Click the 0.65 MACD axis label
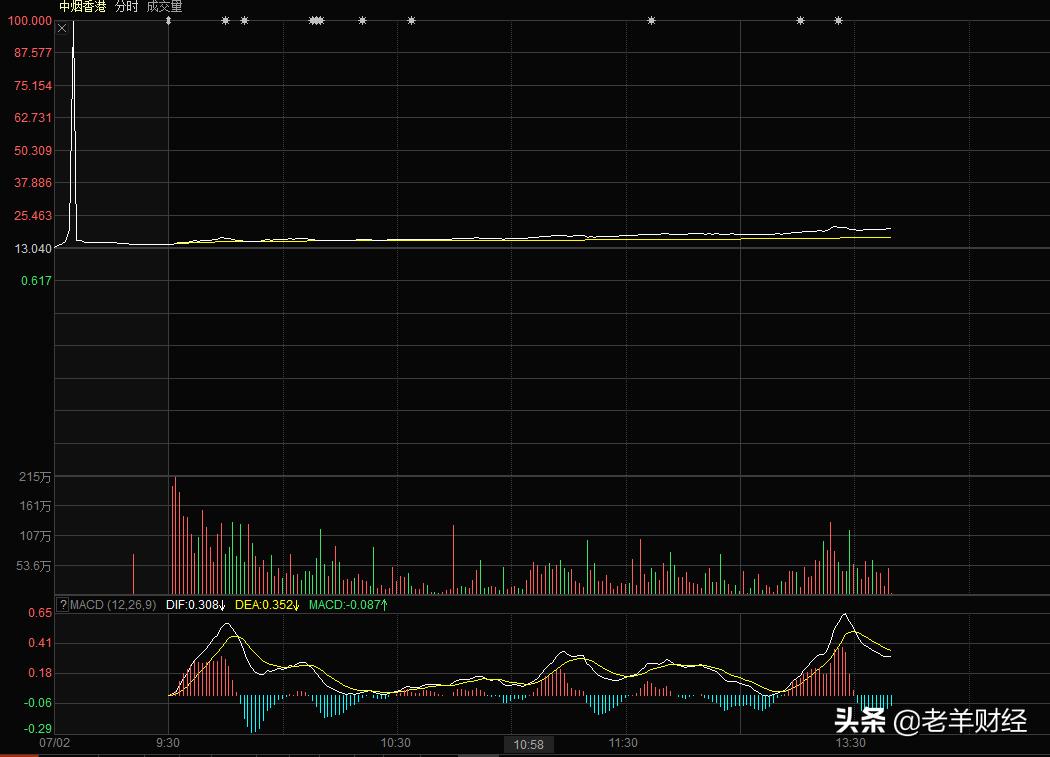This screenshot has width=1050, height=757. [x=40, y=613]
